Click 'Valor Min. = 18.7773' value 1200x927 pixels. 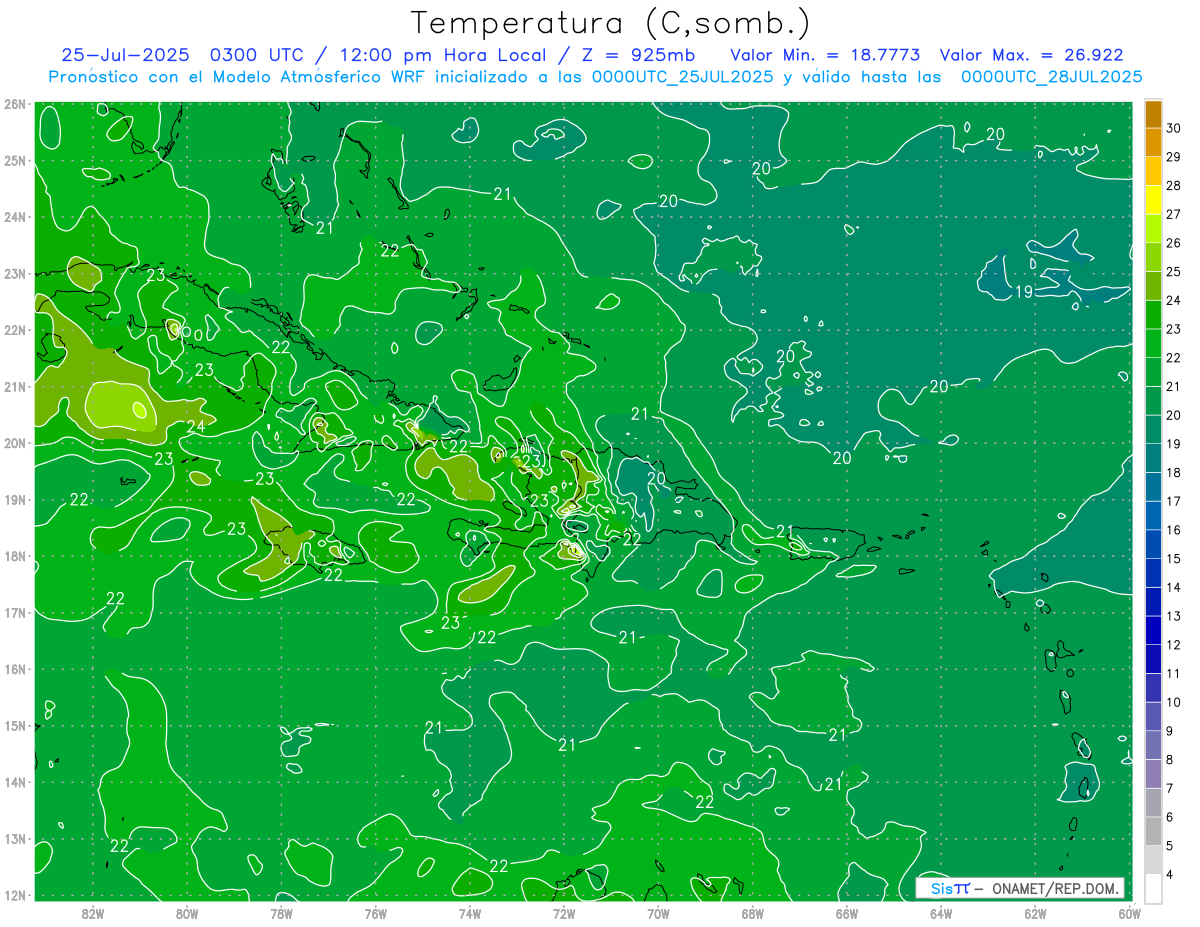point(825,55)
